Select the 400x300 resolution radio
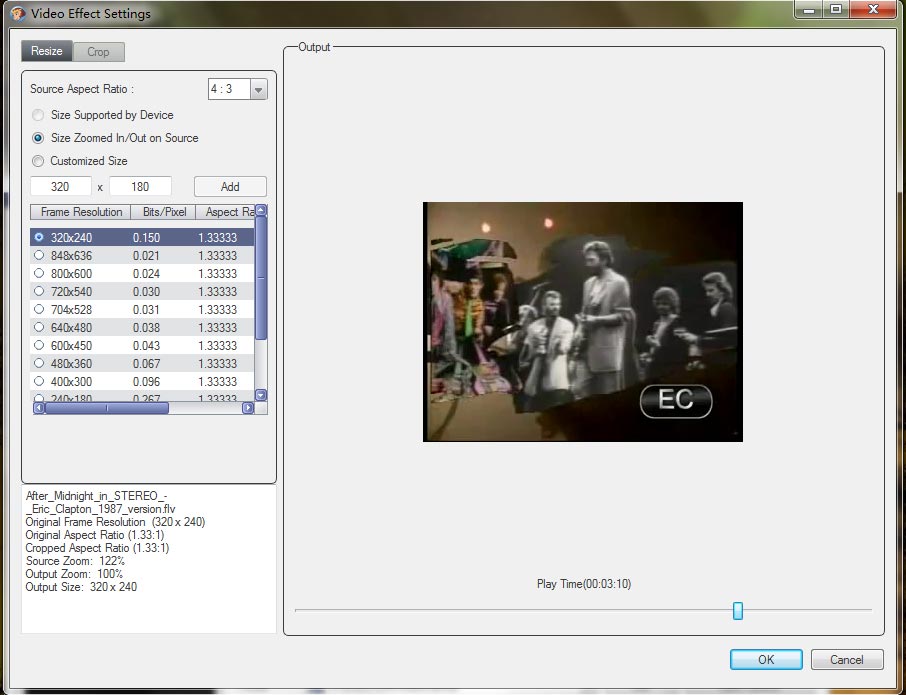The width and height of the screenshot is (906, 695). [39, 381]
